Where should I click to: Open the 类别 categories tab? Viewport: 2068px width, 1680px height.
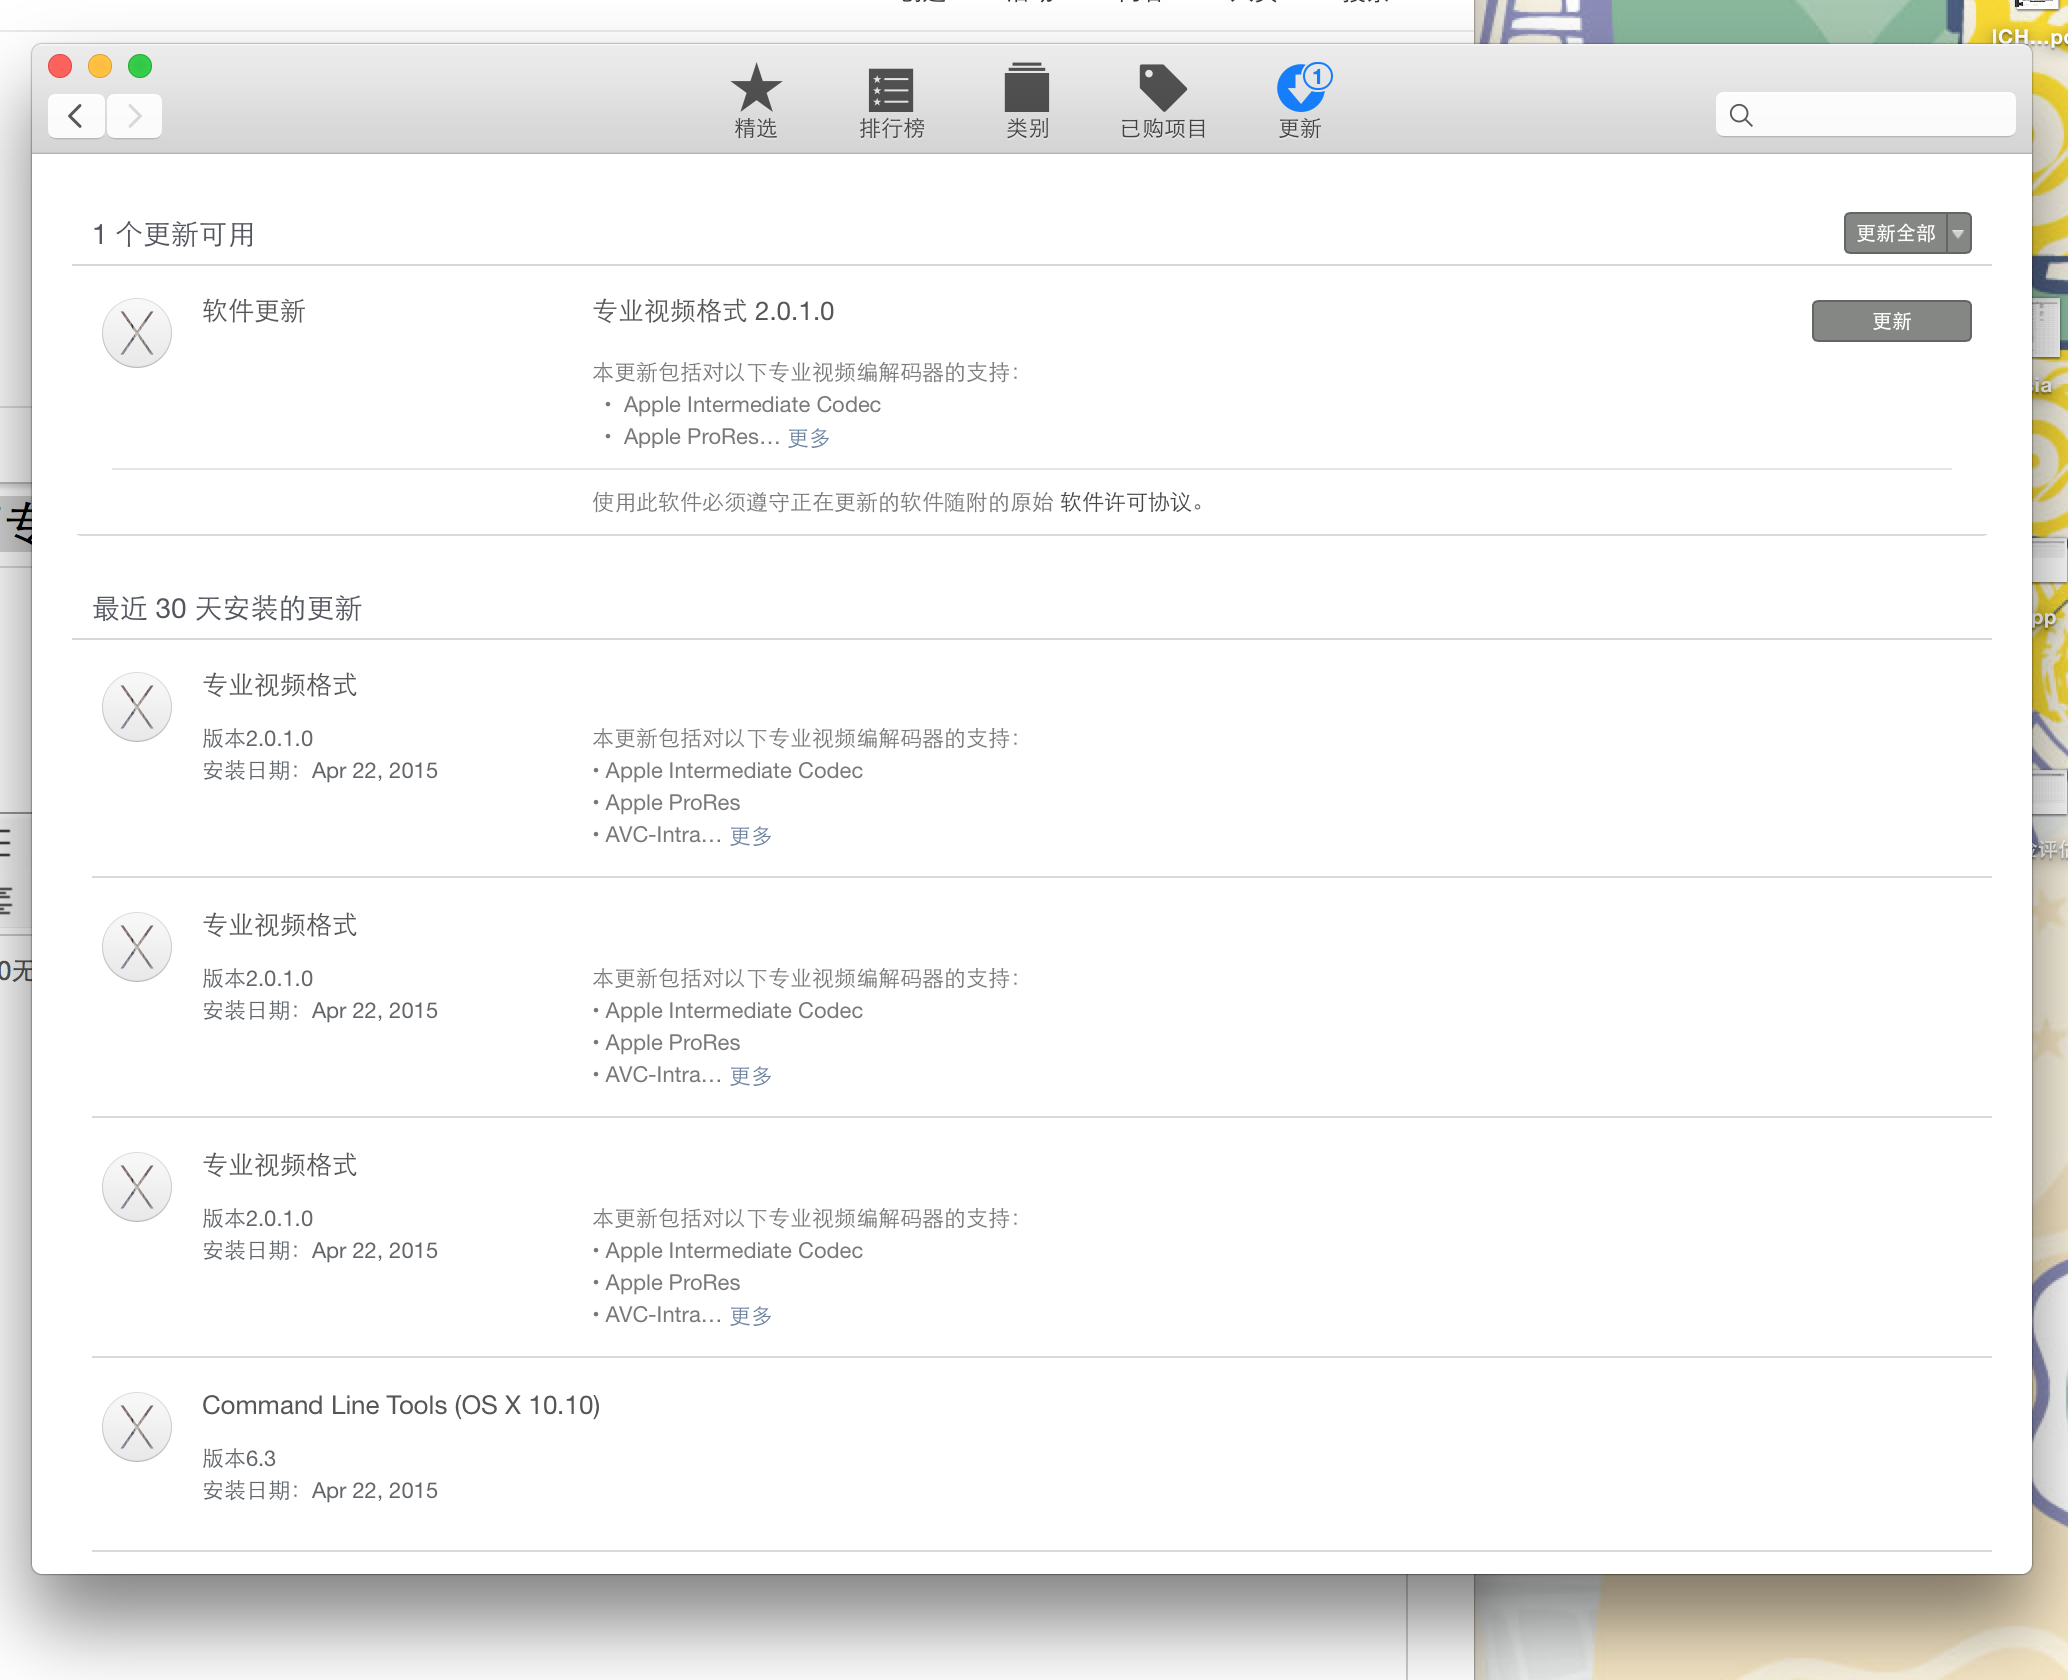(1027, 100)
